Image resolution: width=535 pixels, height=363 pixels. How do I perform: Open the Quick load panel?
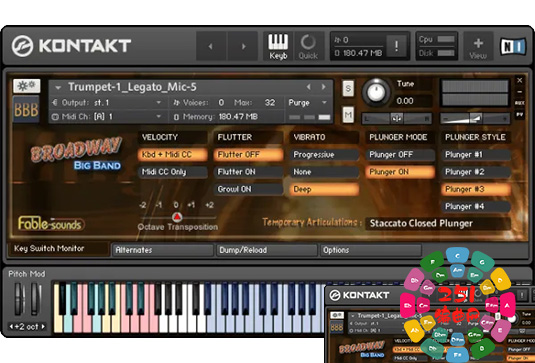tap(308, 46)
